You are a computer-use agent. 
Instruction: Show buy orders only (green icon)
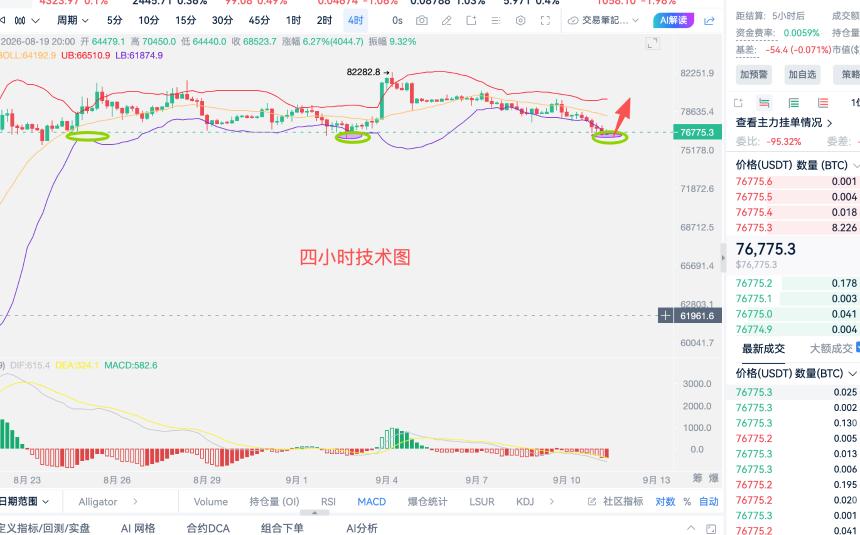click(794, 103)
